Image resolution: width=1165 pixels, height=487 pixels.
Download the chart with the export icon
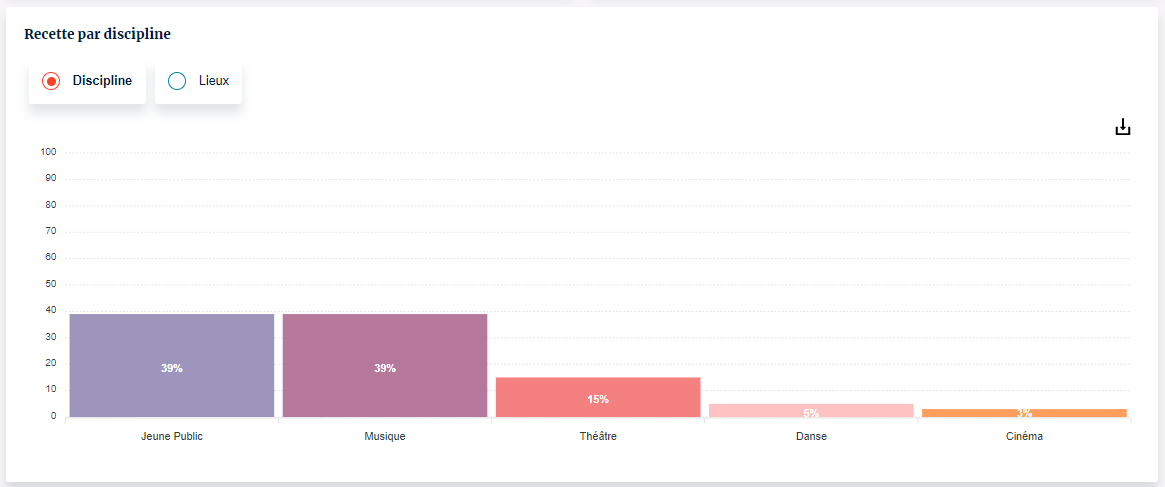click(x=1123, y=127)
